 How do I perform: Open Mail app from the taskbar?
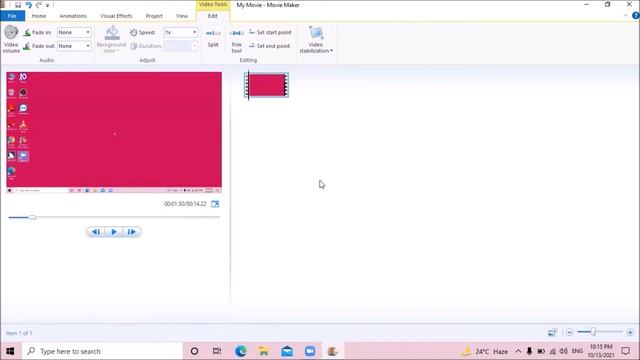coord(287,351)
